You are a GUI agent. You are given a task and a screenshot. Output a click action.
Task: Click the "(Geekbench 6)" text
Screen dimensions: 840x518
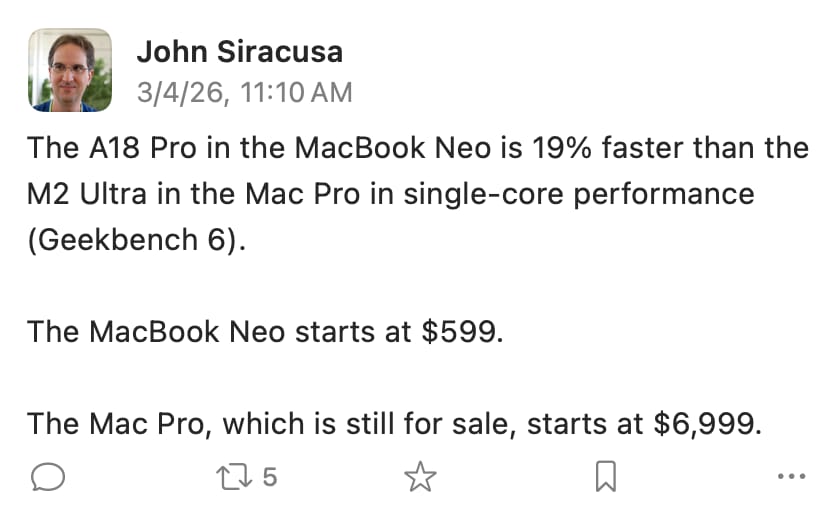(136, 240)
